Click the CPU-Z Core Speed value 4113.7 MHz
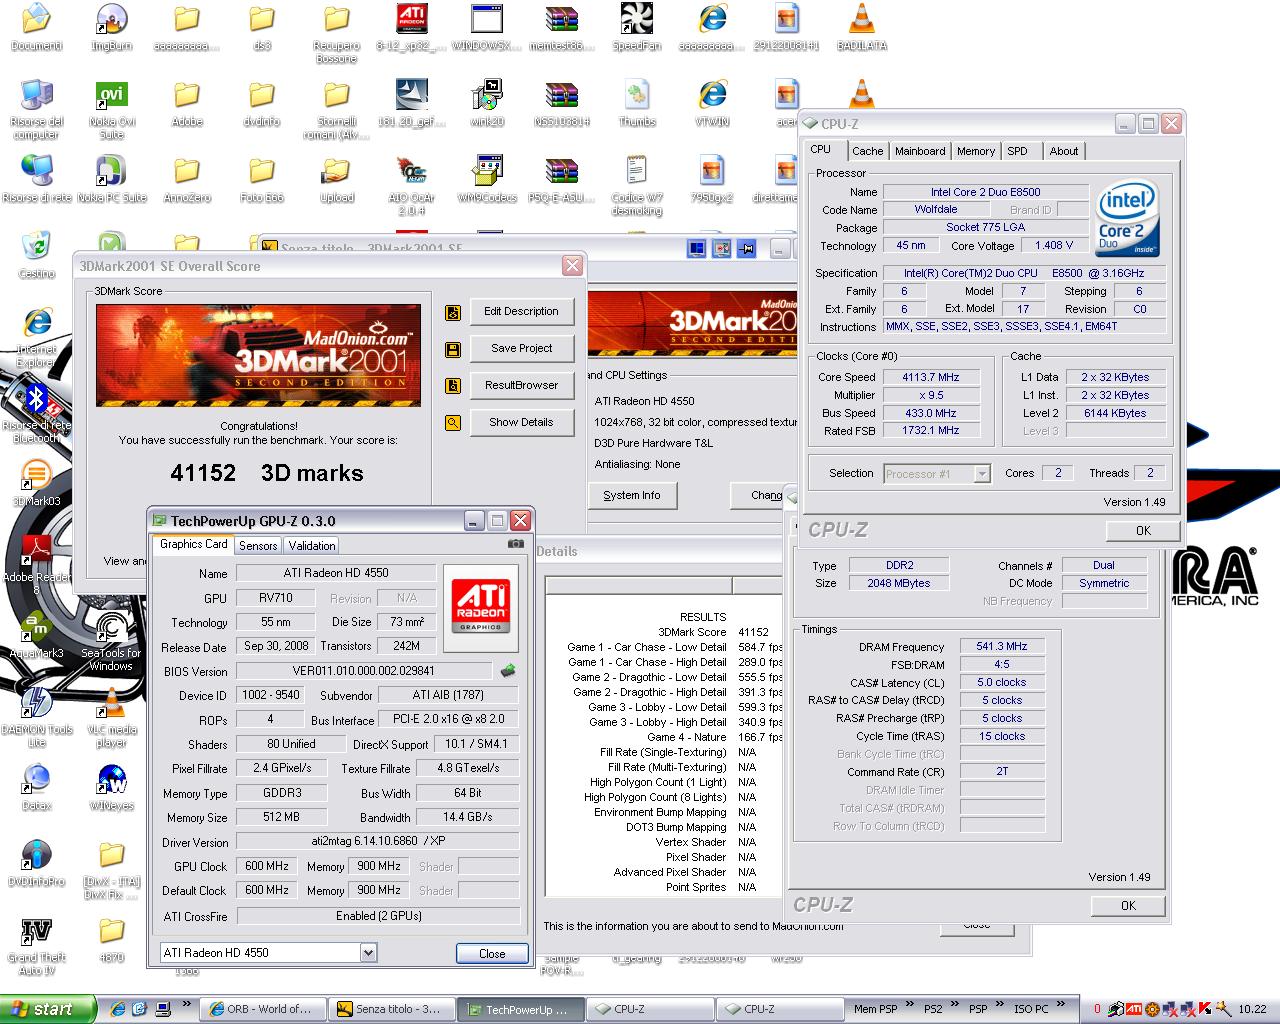The width and height of the screenshot is (1280, 1024). click(931, 377)
